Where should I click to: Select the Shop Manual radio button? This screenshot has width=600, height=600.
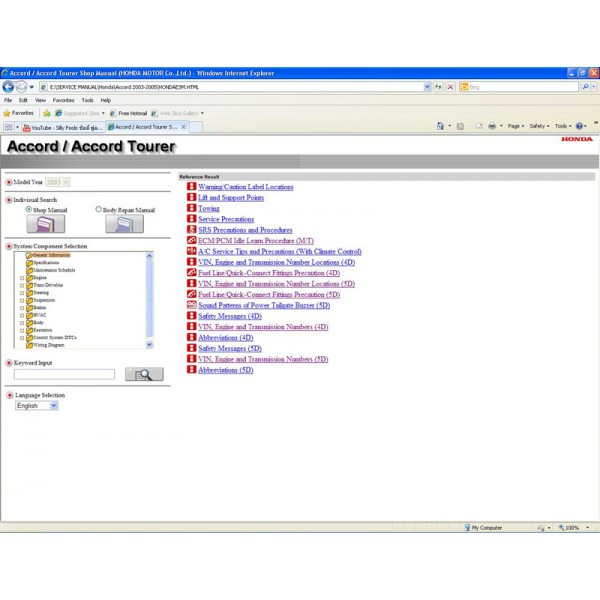click(29, 209)
